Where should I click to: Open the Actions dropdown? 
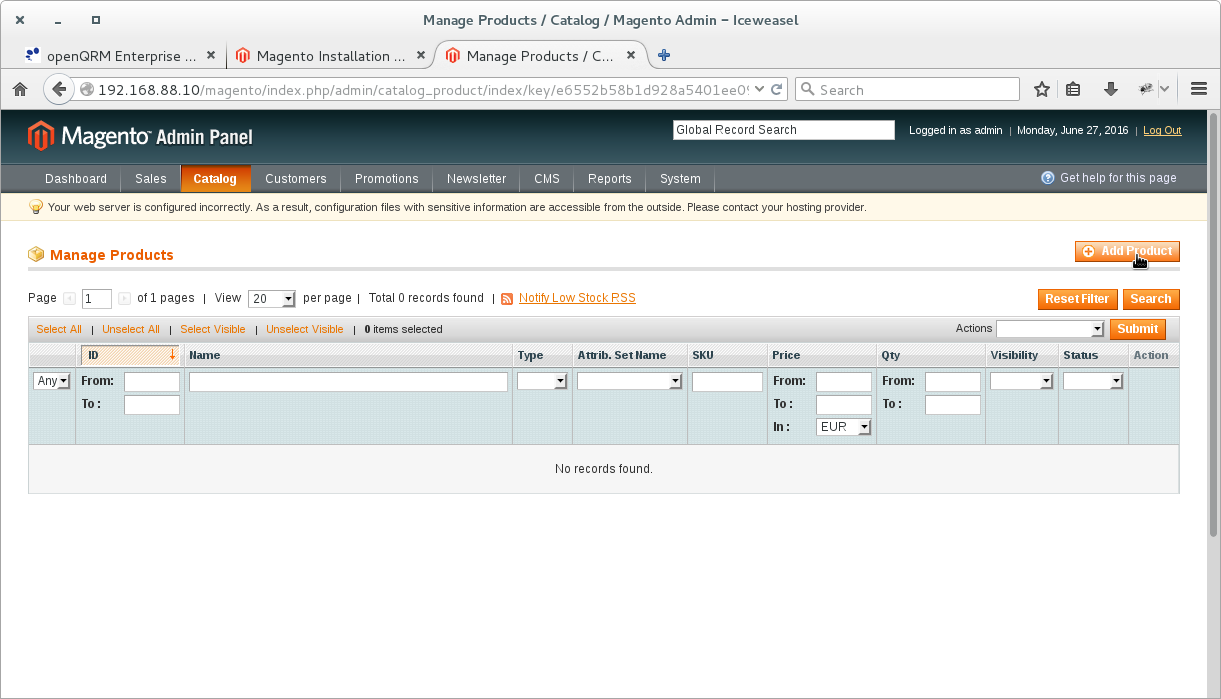pos(1050,328)
